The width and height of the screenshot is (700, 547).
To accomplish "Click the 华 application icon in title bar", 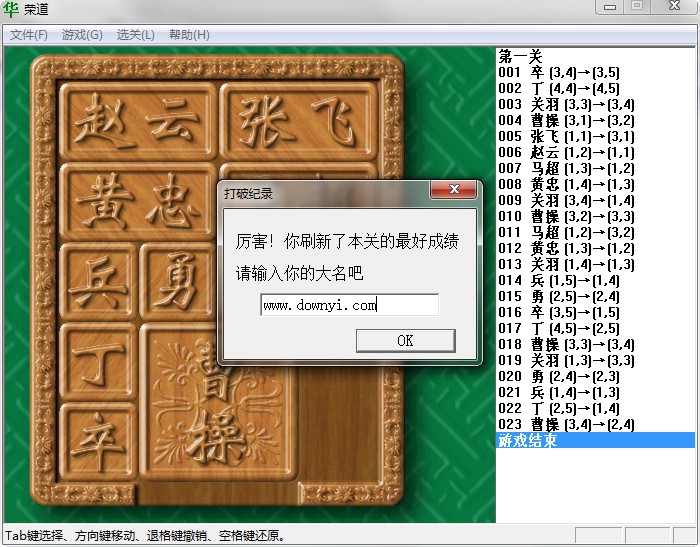I will (x=11, y=9).
